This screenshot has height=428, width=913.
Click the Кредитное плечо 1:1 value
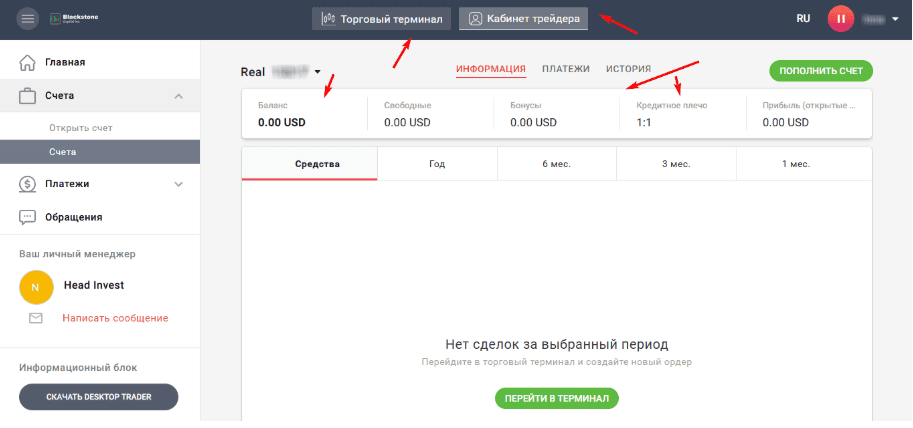click(x=644, y=123)
